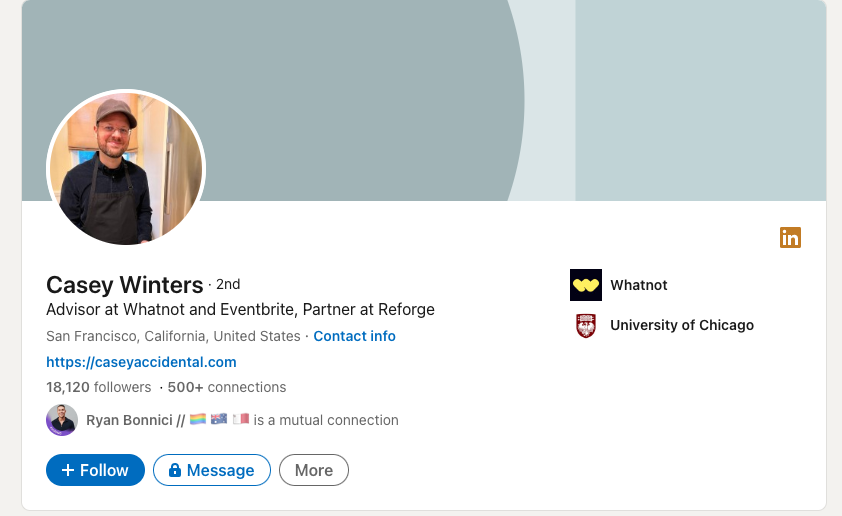The height and width of the screenshot is (516, 842).
Task: Follow Casey Winters
Action: (95, 470)
